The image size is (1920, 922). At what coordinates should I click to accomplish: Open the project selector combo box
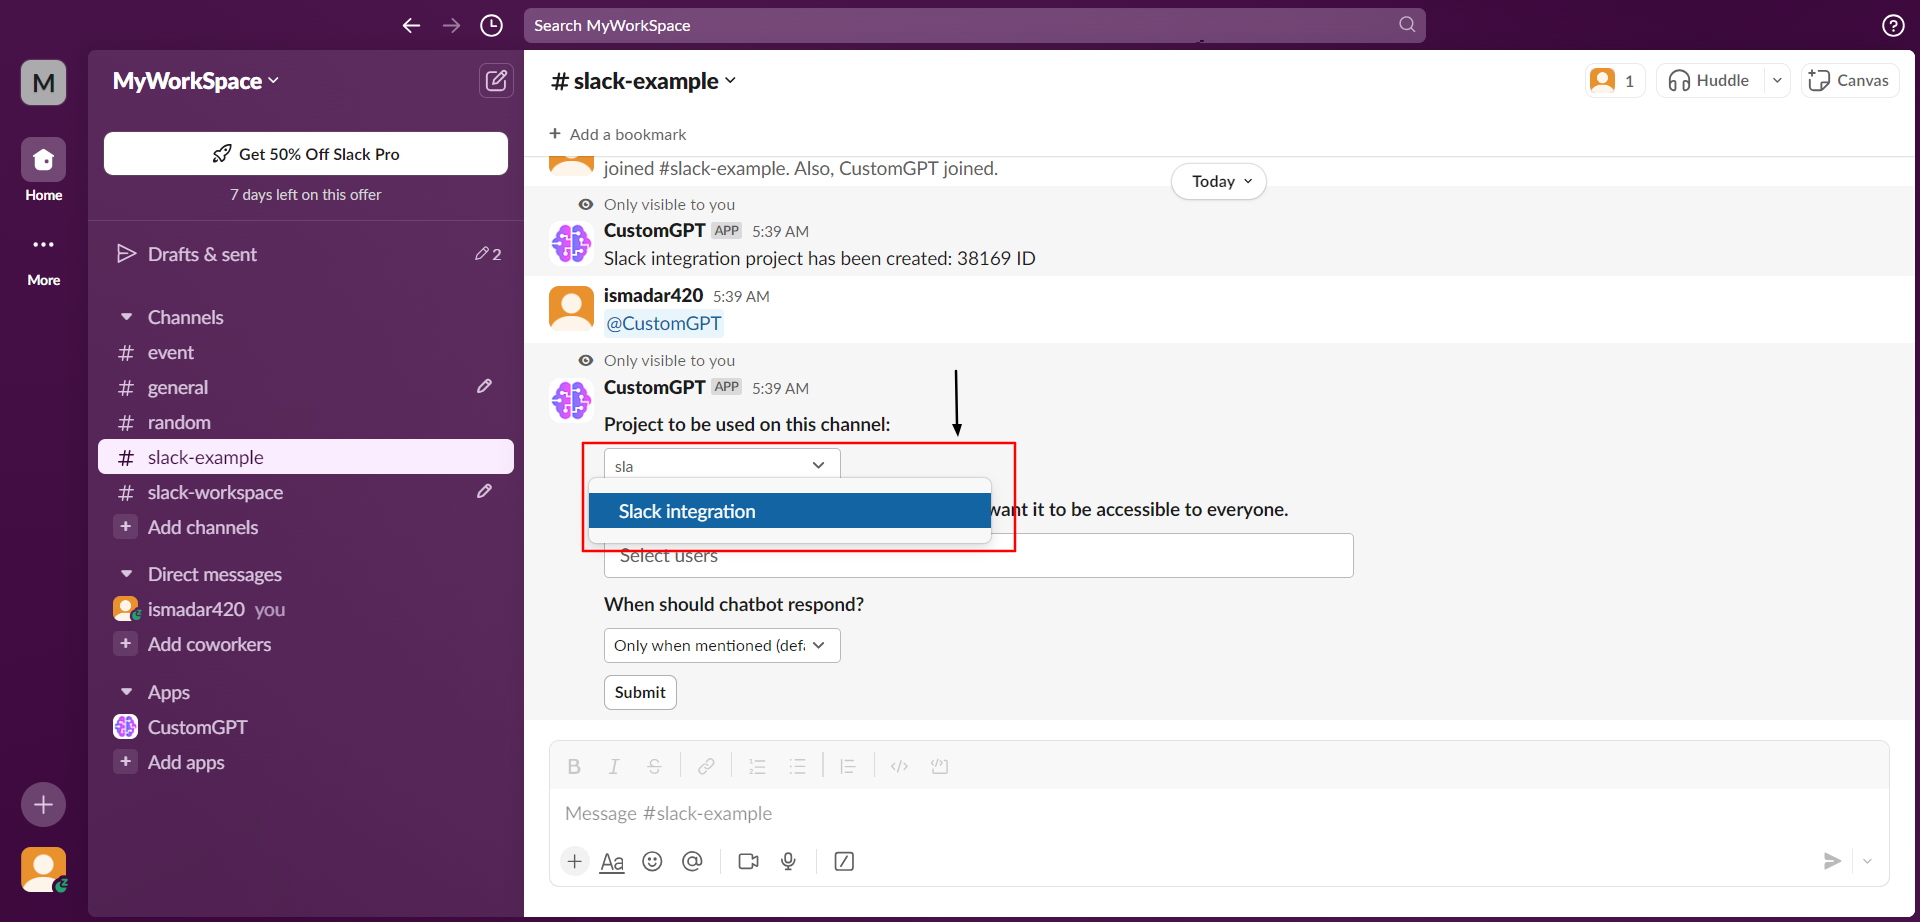click(722, 465)
